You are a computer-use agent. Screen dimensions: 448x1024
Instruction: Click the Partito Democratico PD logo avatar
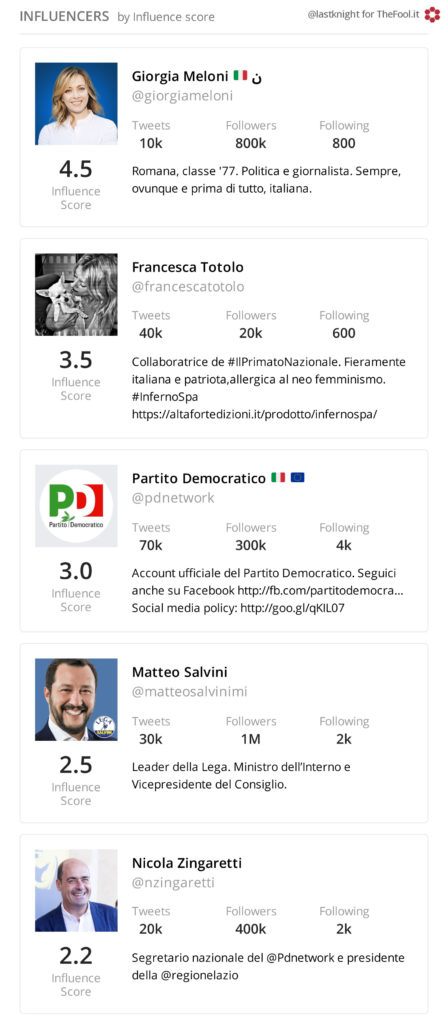(x=76, y=505)
